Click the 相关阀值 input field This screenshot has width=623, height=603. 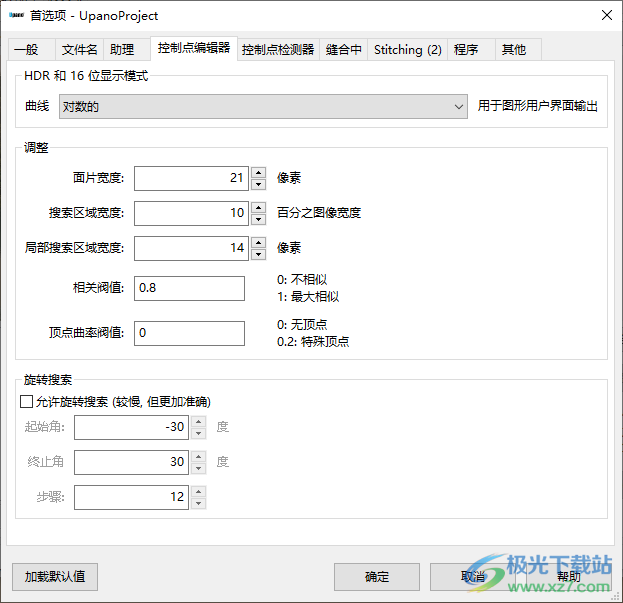(x=190, y=288)
